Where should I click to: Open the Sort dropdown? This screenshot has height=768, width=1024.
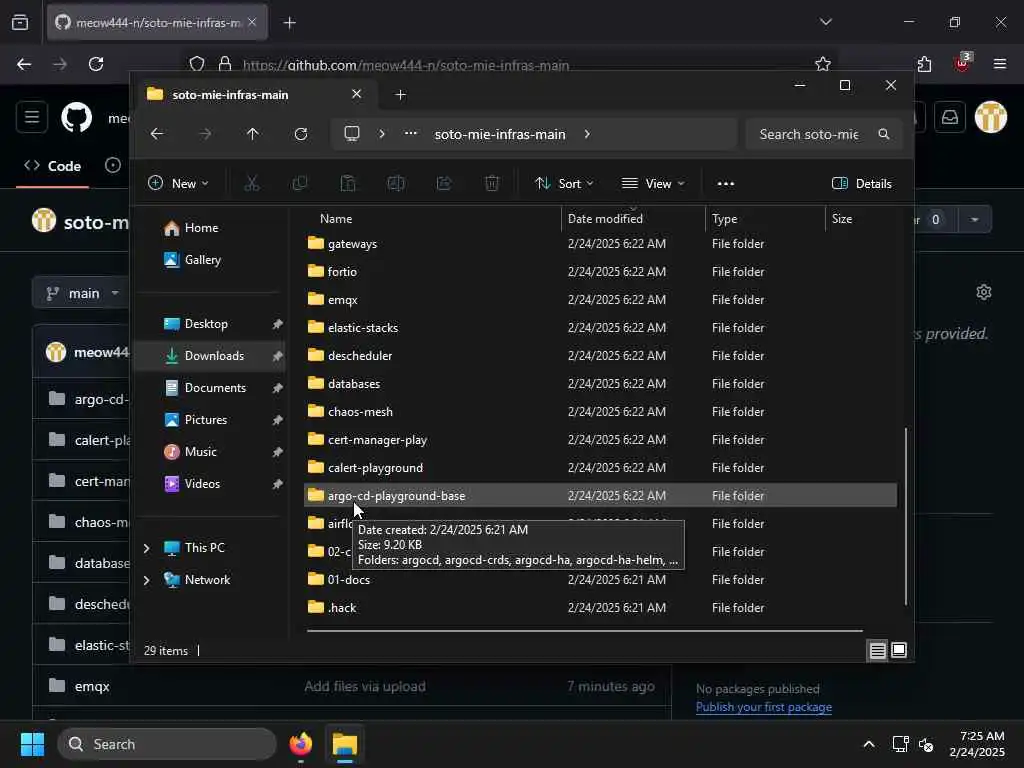[x=564, y=184]
